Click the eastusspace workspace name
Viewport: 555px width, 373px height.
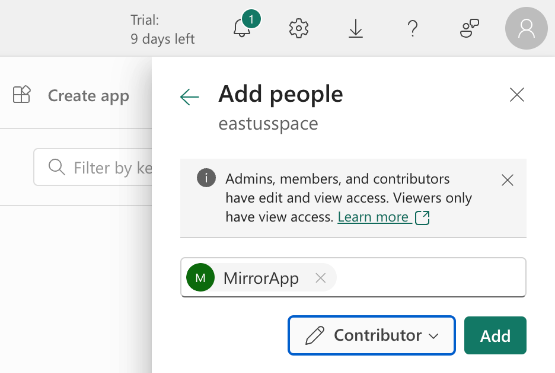268,124
